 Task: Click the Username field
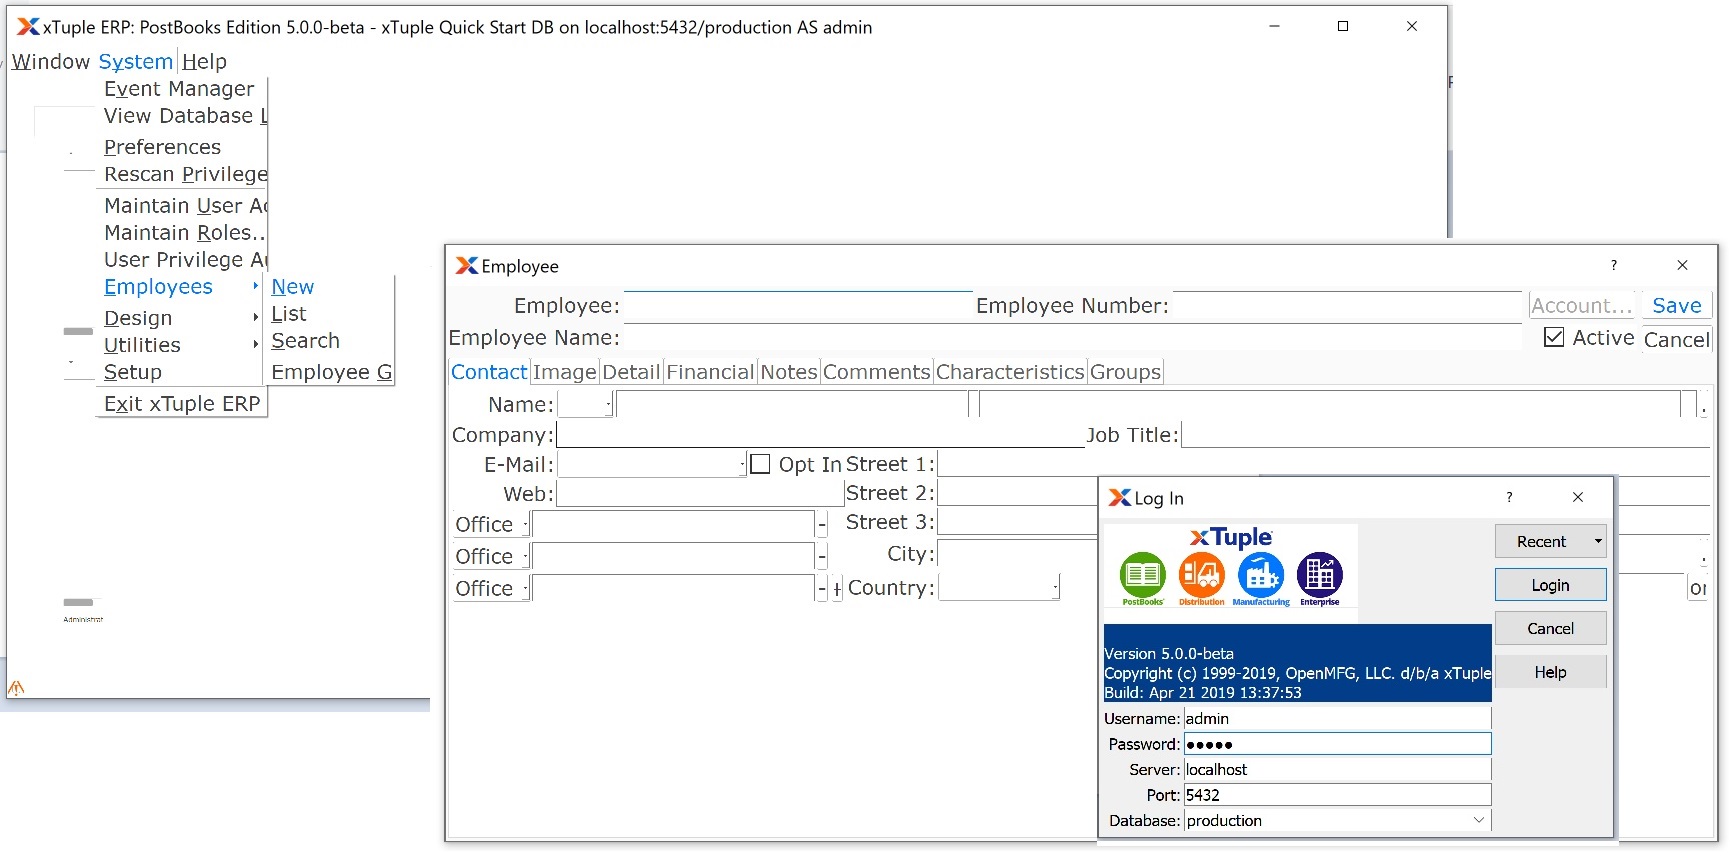click(1337, 718)
